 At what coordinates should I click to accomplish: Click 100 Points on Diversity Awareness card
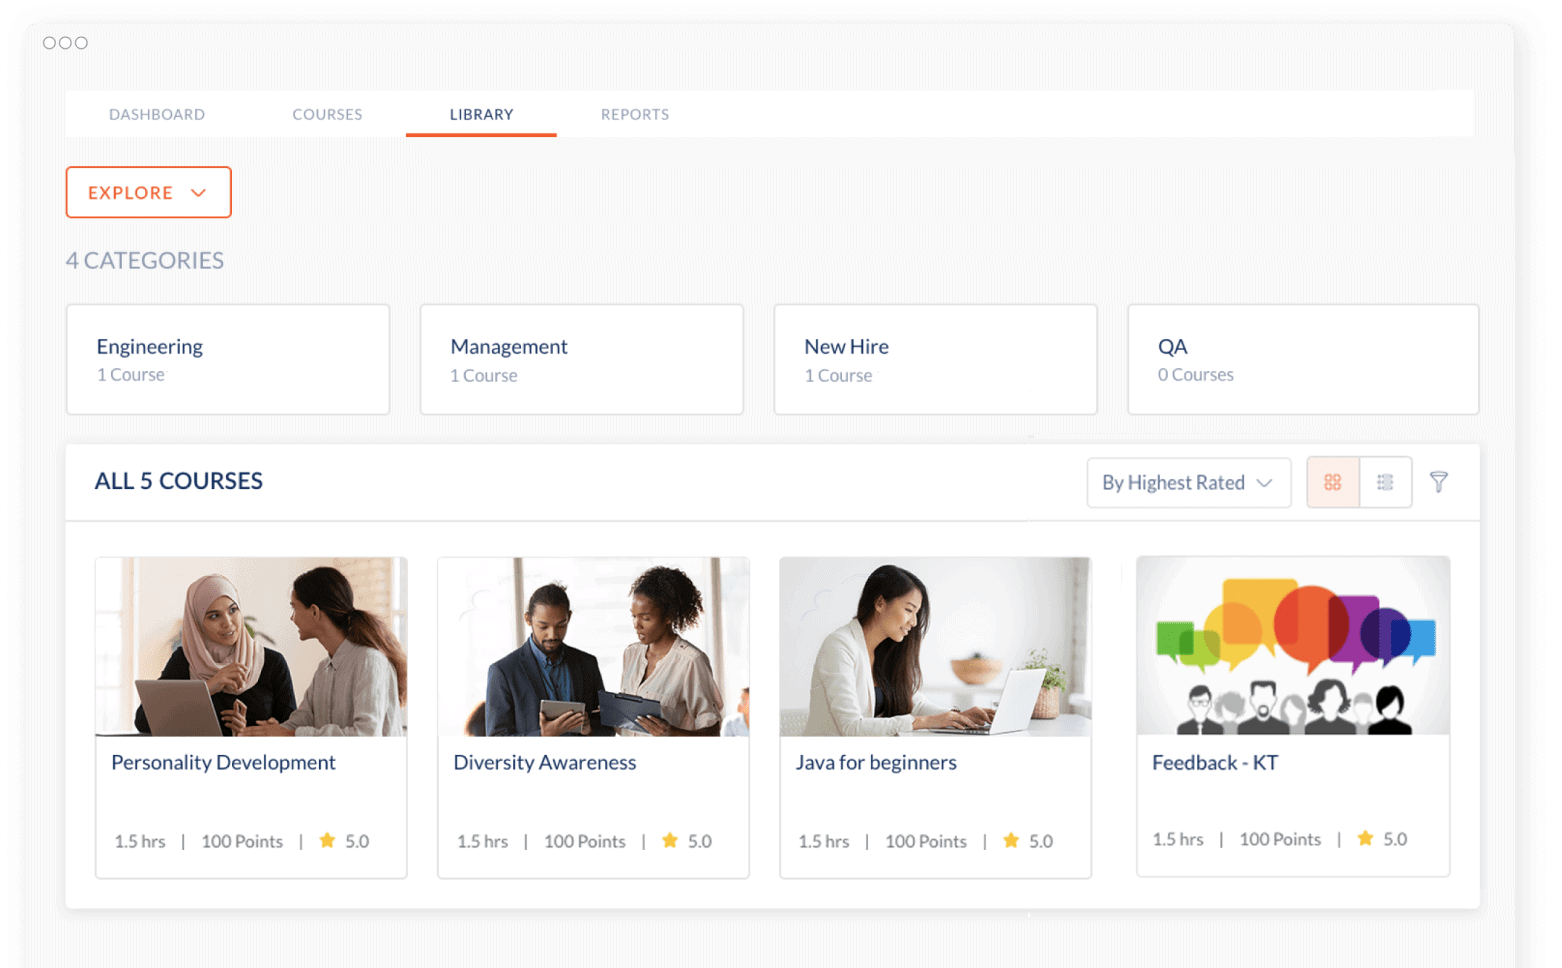click(585, 841)
